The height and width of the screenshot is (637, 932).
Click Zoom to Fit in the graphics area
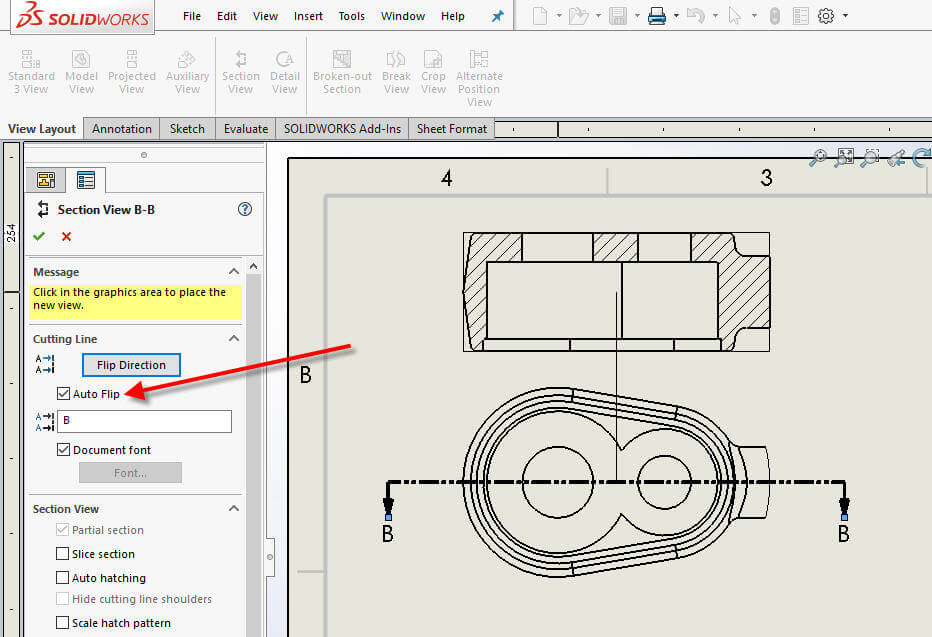pyautogui.click(x=845, y=157)
